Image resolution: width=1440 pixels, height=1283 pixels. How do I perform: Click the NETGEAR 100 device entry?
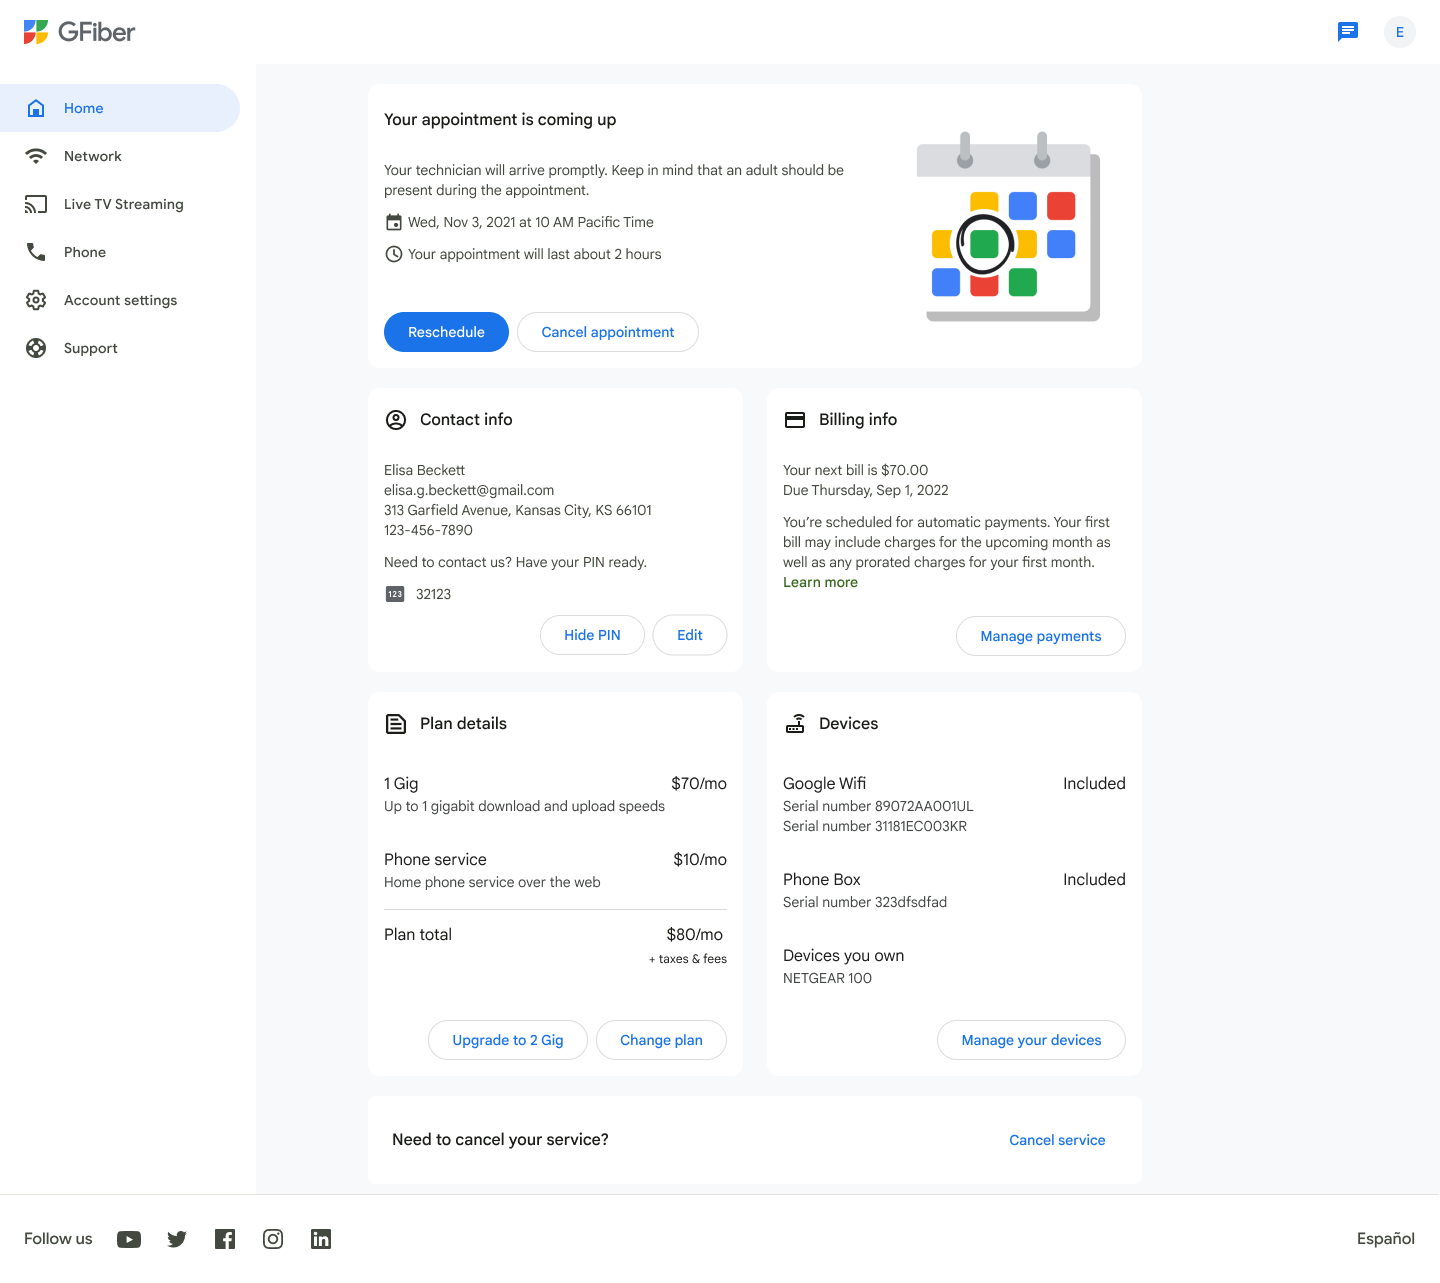tap(827, 978)
